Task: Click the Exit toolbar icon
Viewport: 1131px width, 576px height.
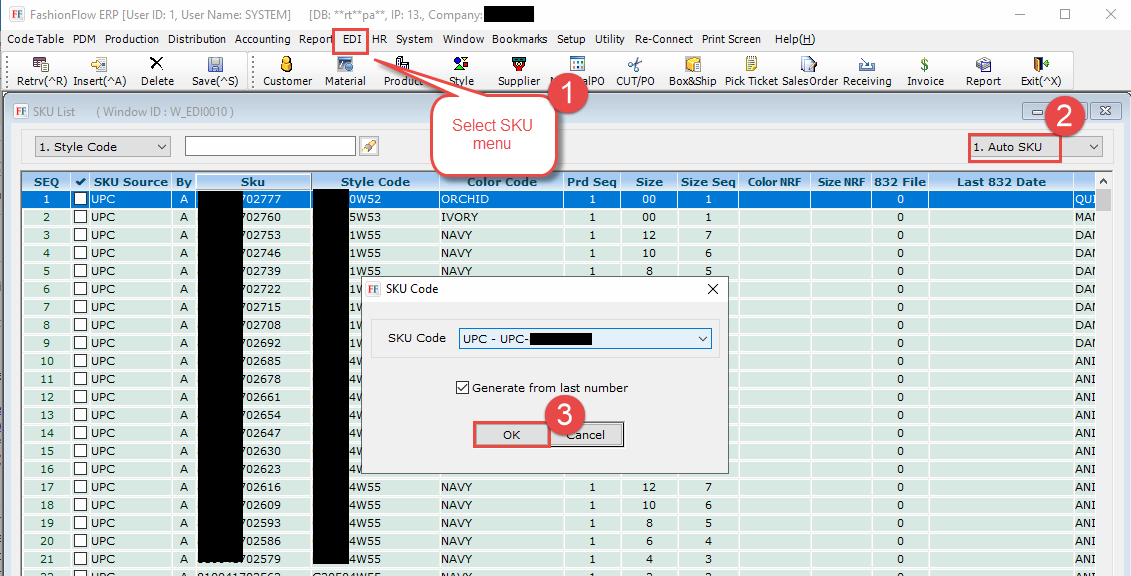Action: coord(1040,65)
